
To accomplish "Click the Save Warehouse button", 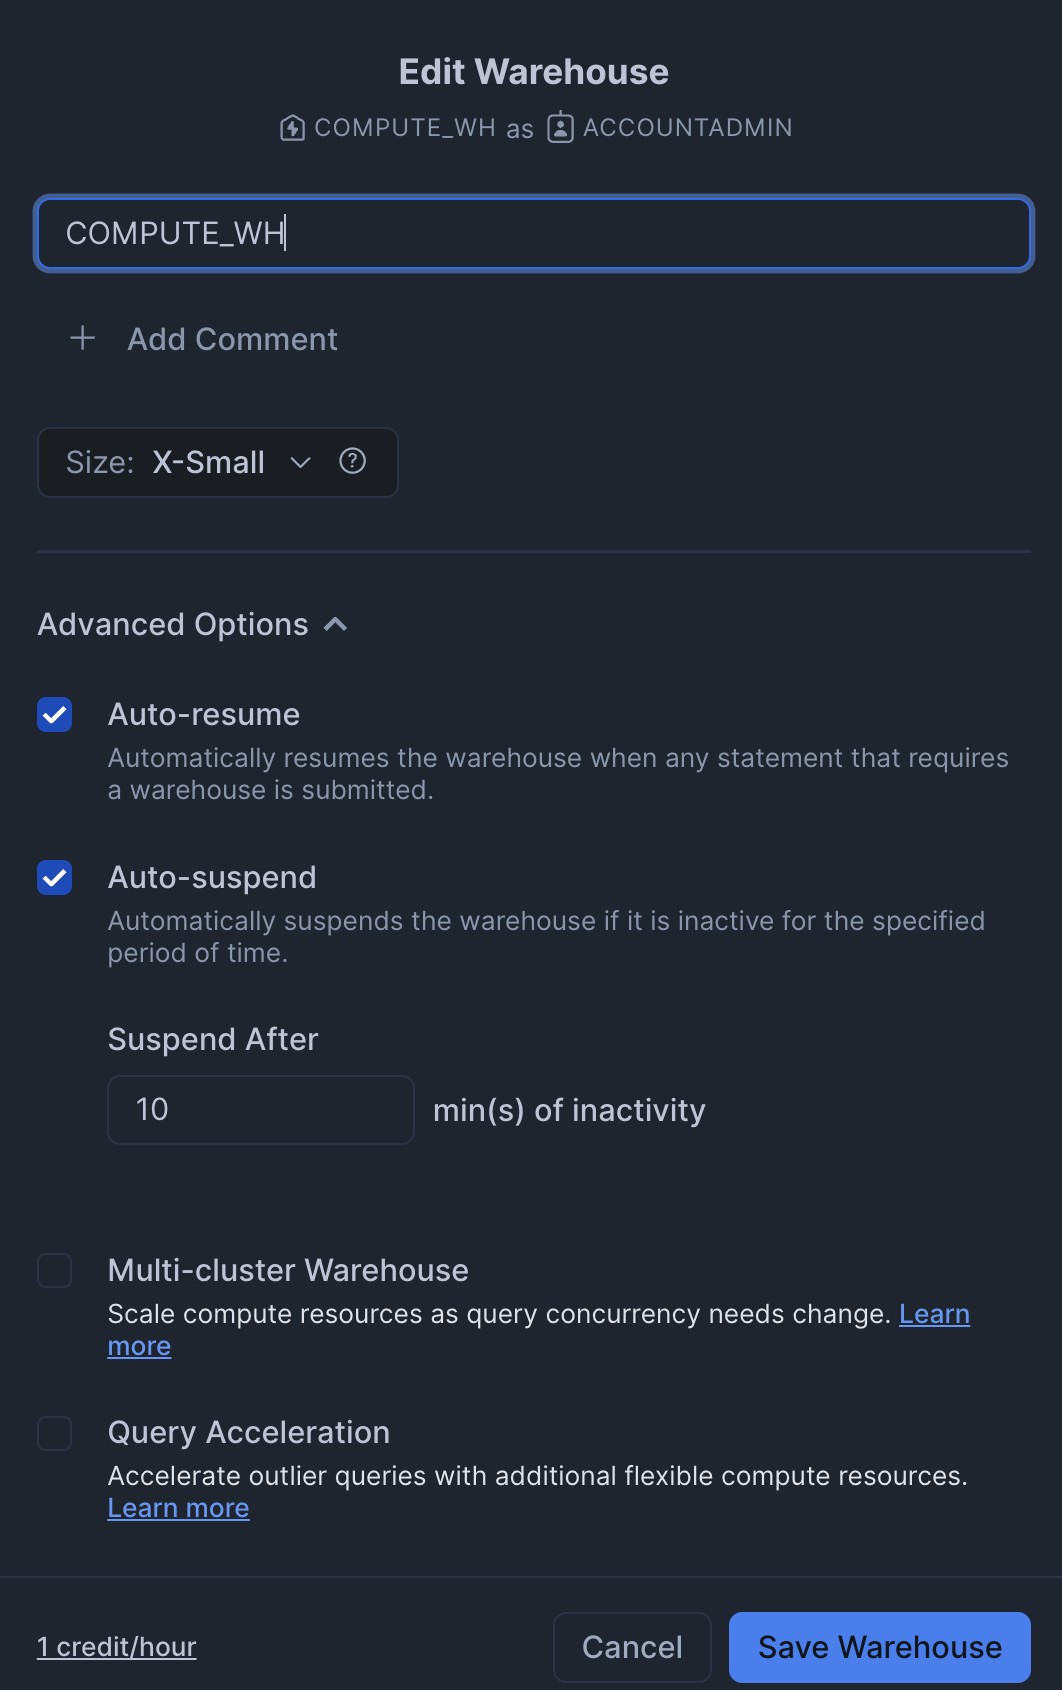I will (879, 1647).
